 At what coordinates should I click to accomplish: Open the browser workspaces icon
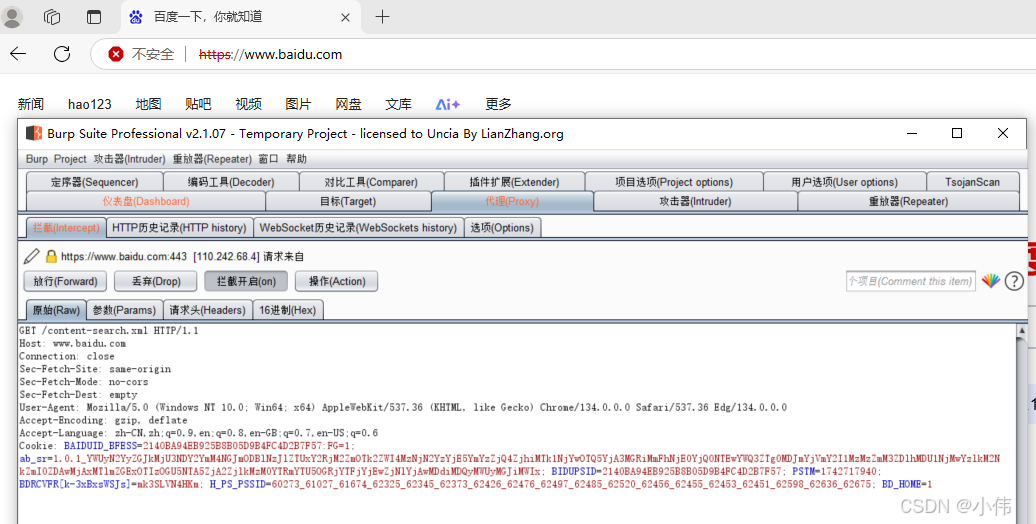point(52,17)
